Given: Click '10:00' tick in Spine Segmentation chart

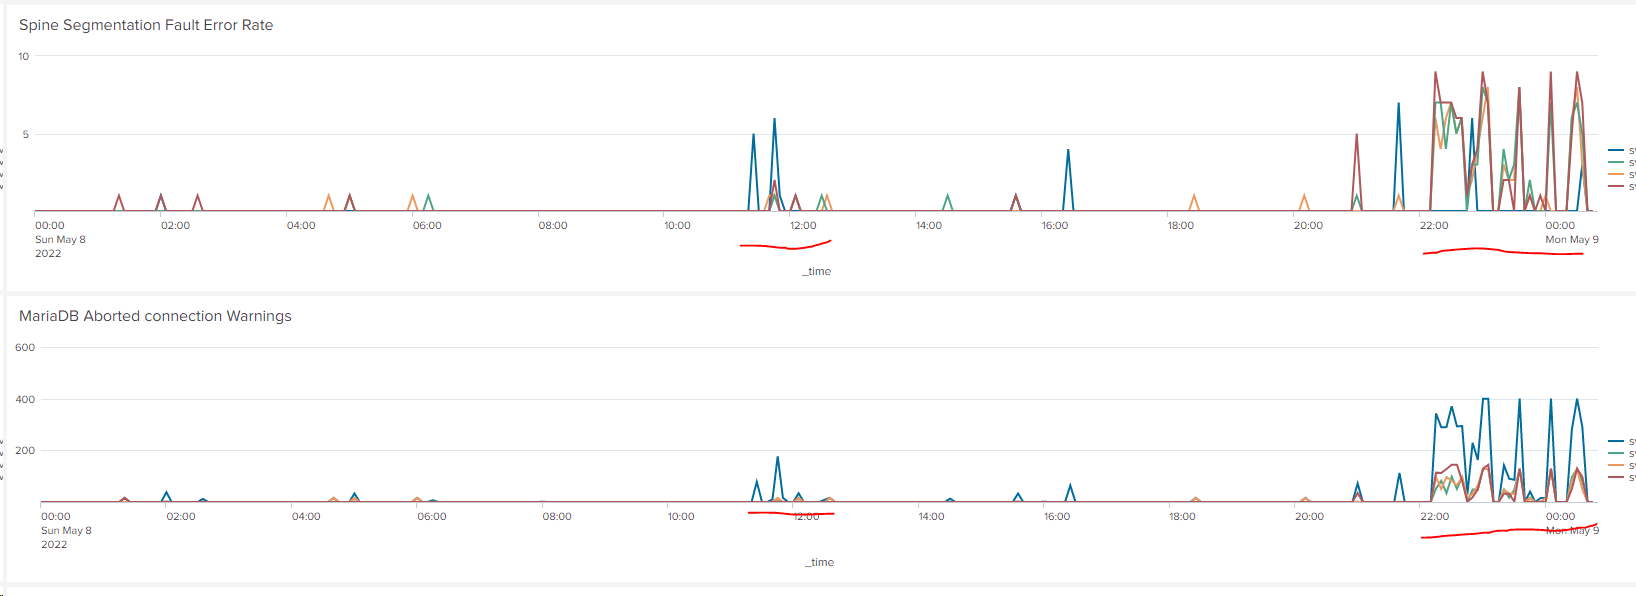Looking at the screenshot, I should click(x=677, y=225).
